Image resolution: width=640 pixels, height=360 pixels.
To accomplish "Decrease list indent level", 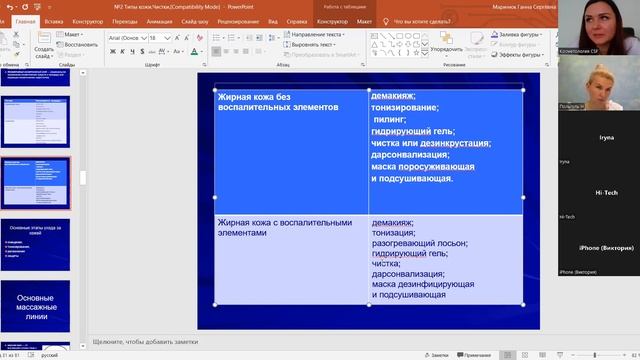I will pos(249,38).
